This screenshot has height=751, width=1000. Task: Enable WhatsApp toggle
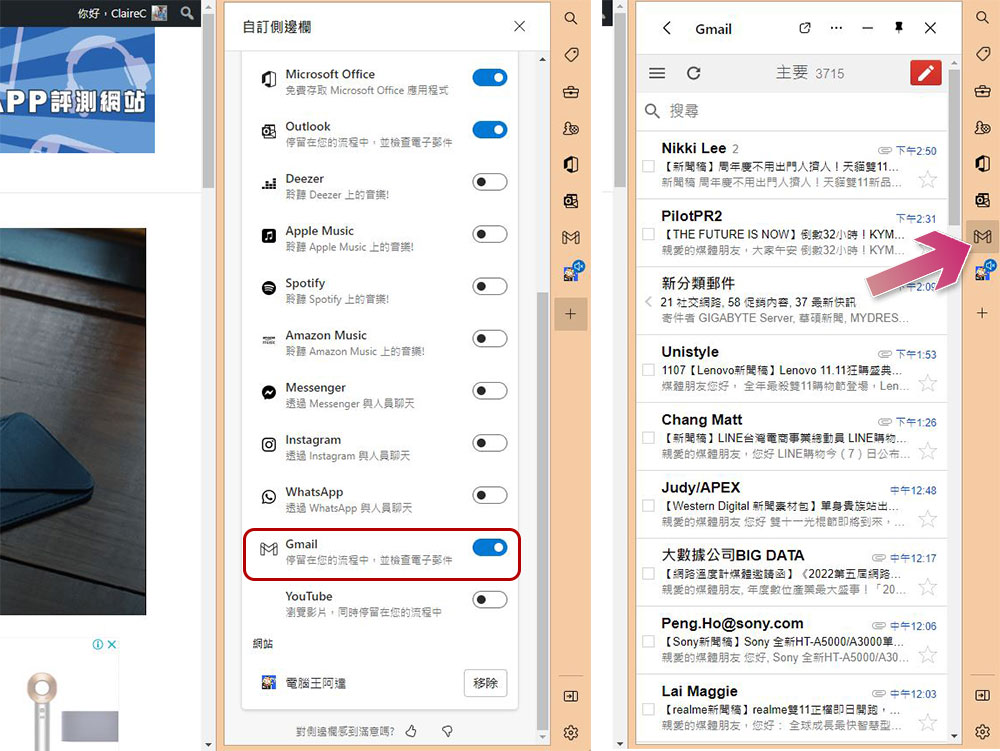coord(490,495)
